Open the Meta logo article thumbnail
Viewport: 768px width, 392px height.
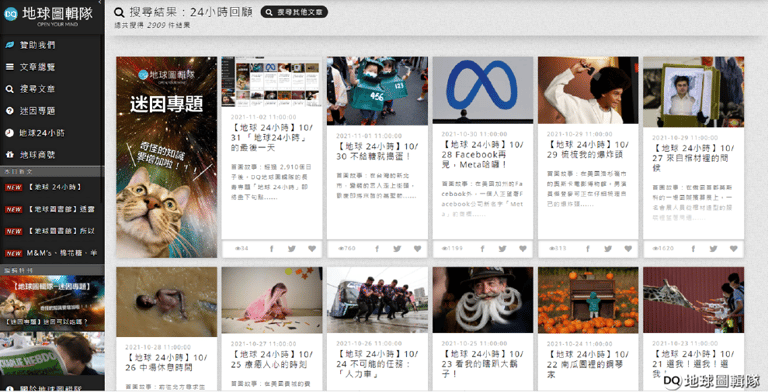(x=482, y=89)
